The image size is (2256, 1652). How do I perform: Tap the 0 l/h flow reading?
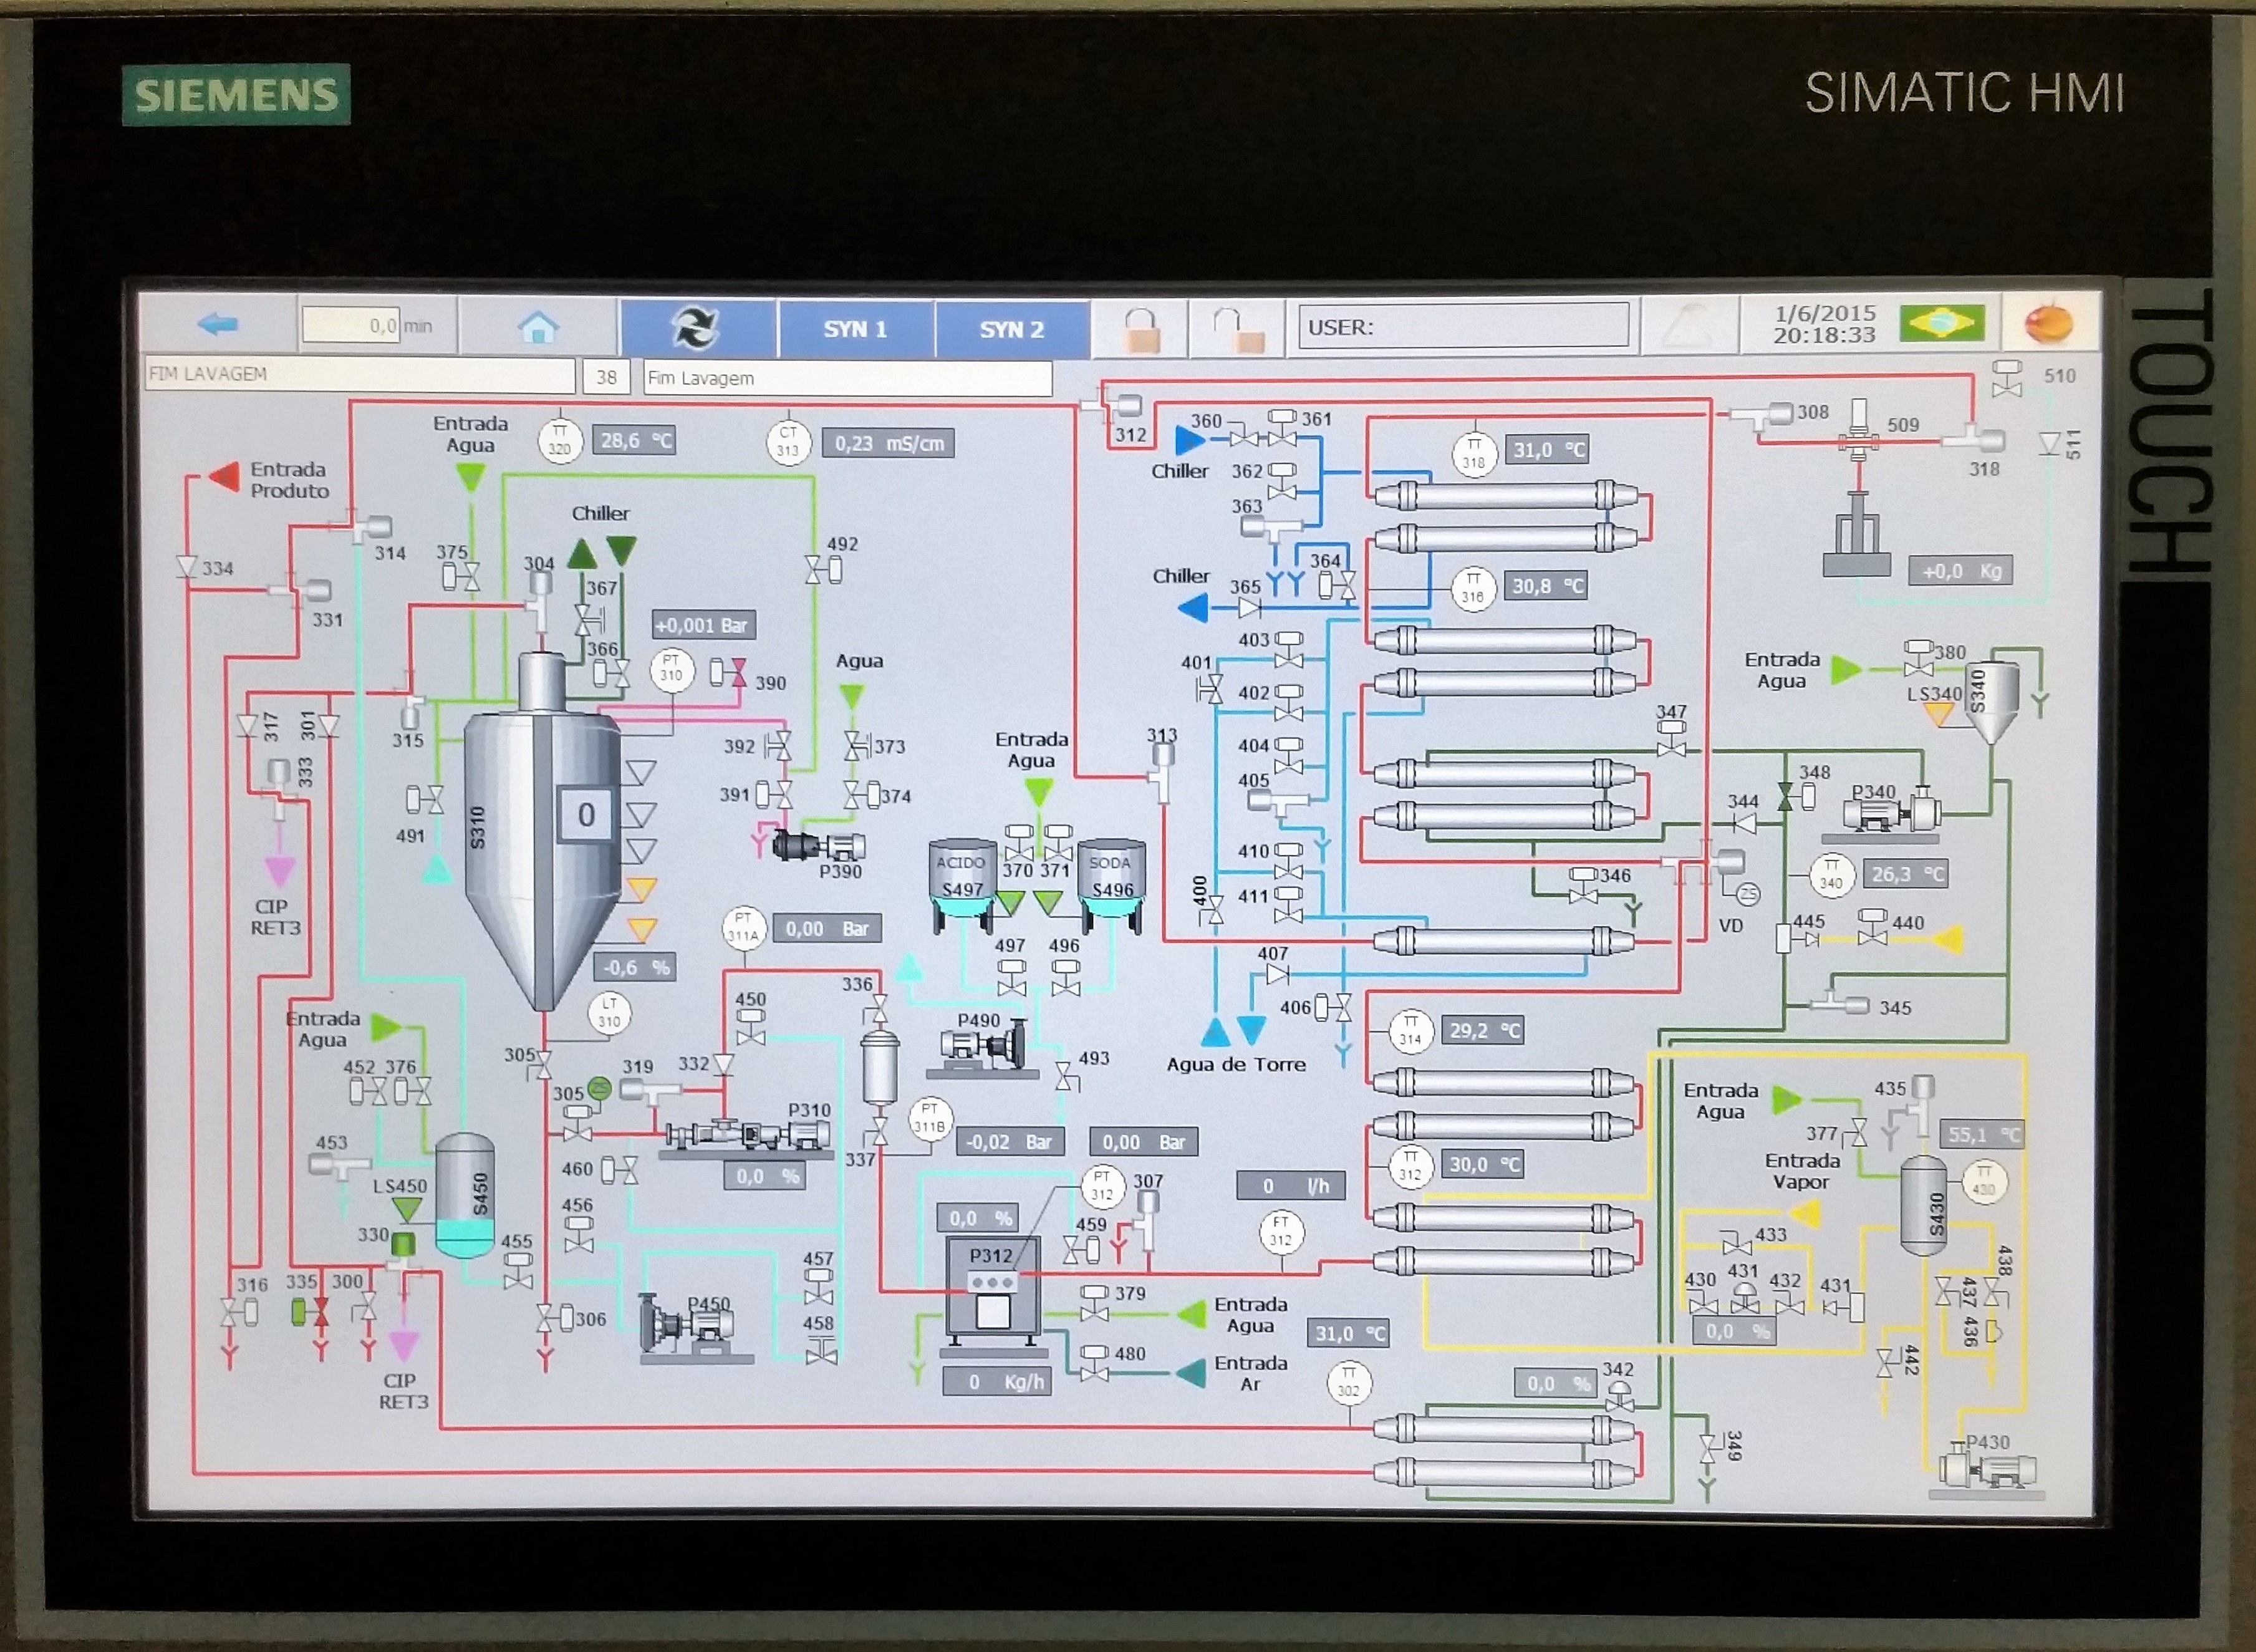[x=1291, y=1185]
